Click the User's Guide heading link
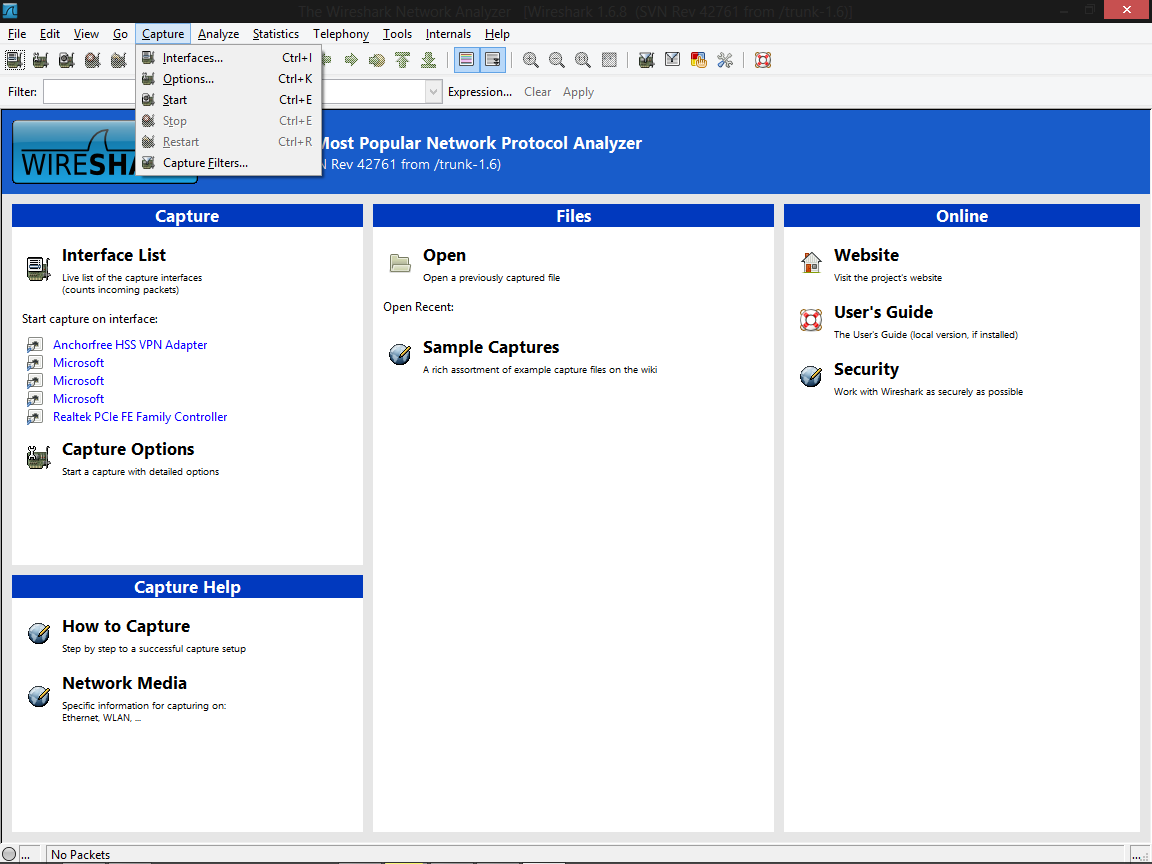The width and height of the screenshot is (1152, 864). click(883, 312)
